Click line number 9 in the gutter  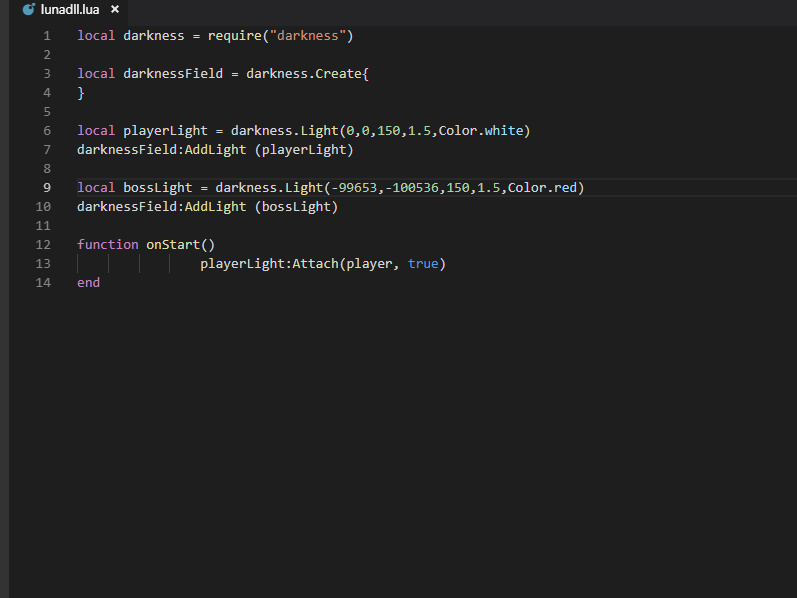pyautogui.click(x=47, y=188)
